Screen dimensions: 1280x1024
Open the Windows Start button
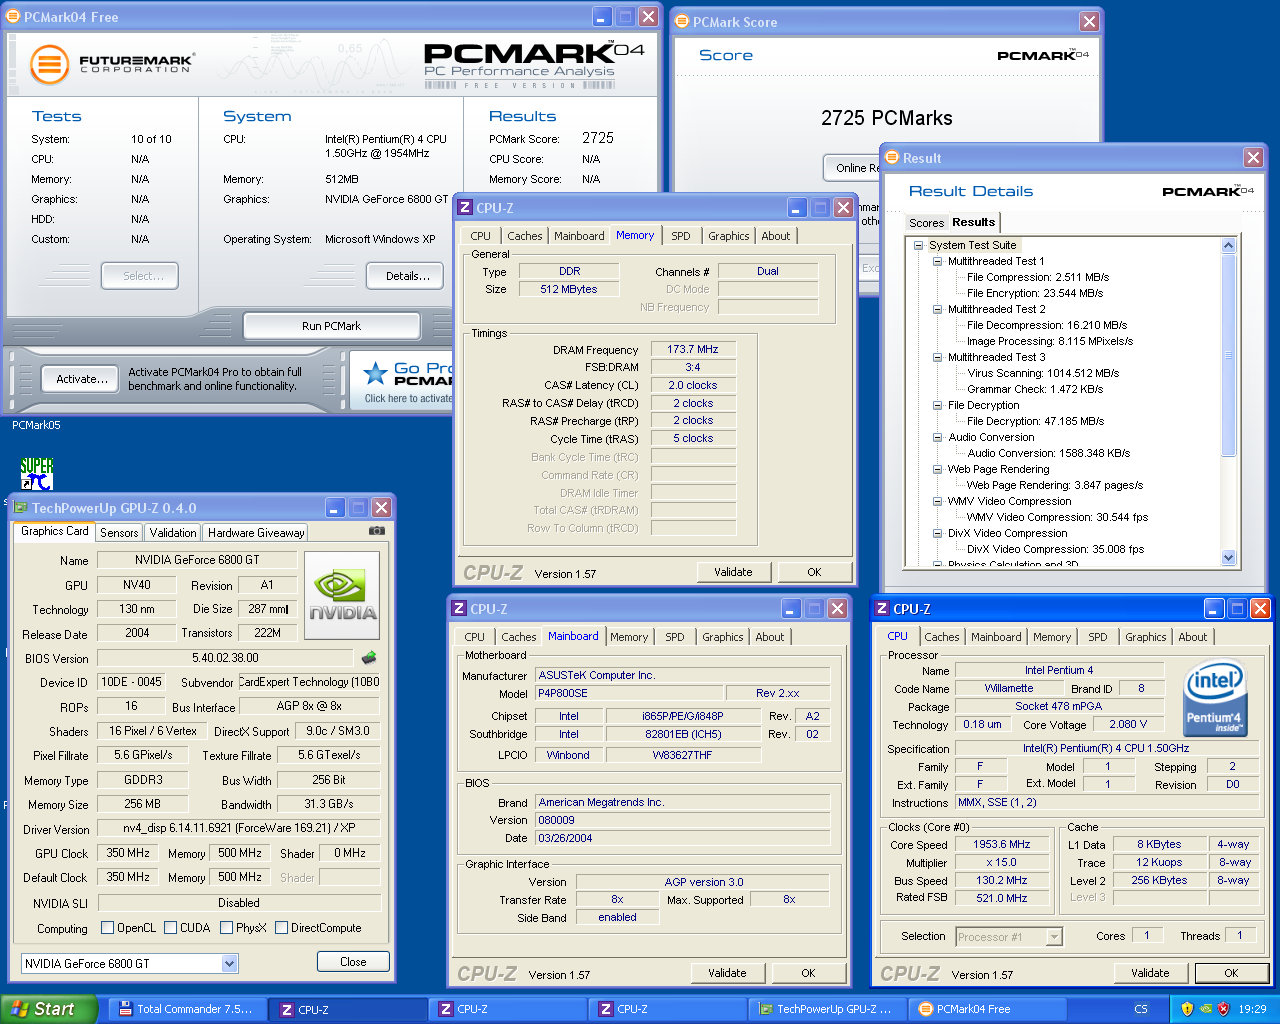[x=49, y=1009]
